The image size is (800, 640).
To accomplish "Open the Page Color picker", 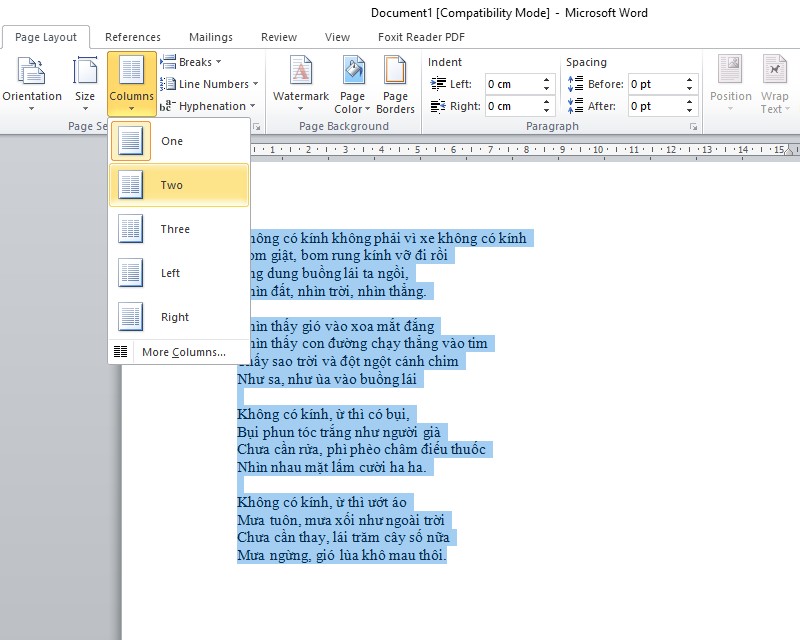I will [352, 85].
